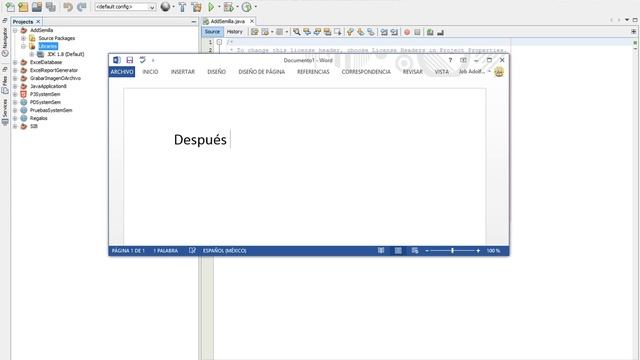Click New Project icon in NetBeans toolbar
Viewport: 640px width, 360px height.
click(x=23, y=7)
